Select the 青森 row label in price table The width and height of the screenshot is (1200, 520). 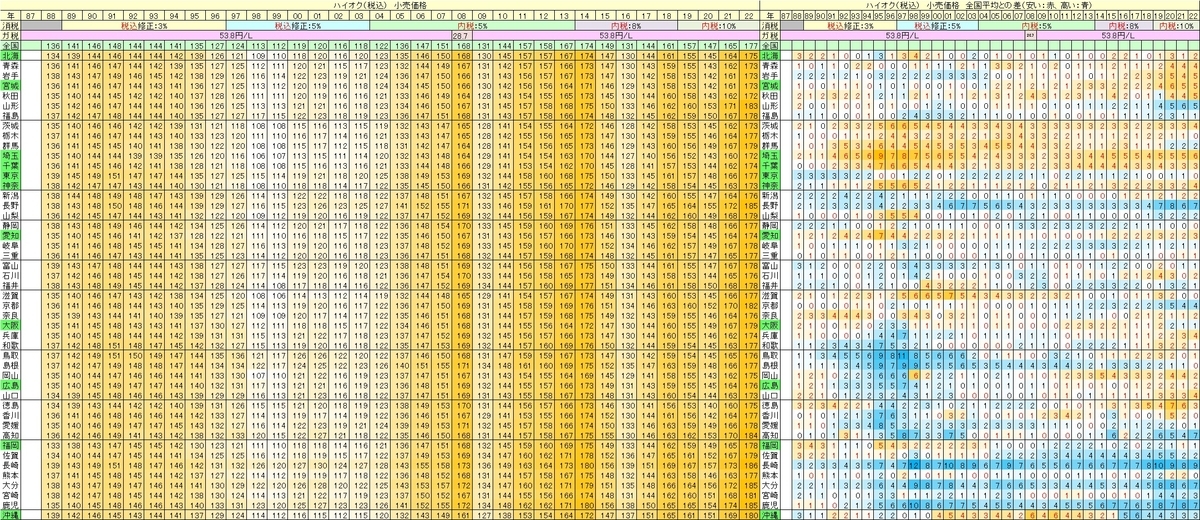pyautogui.click(x=12, y=64)
